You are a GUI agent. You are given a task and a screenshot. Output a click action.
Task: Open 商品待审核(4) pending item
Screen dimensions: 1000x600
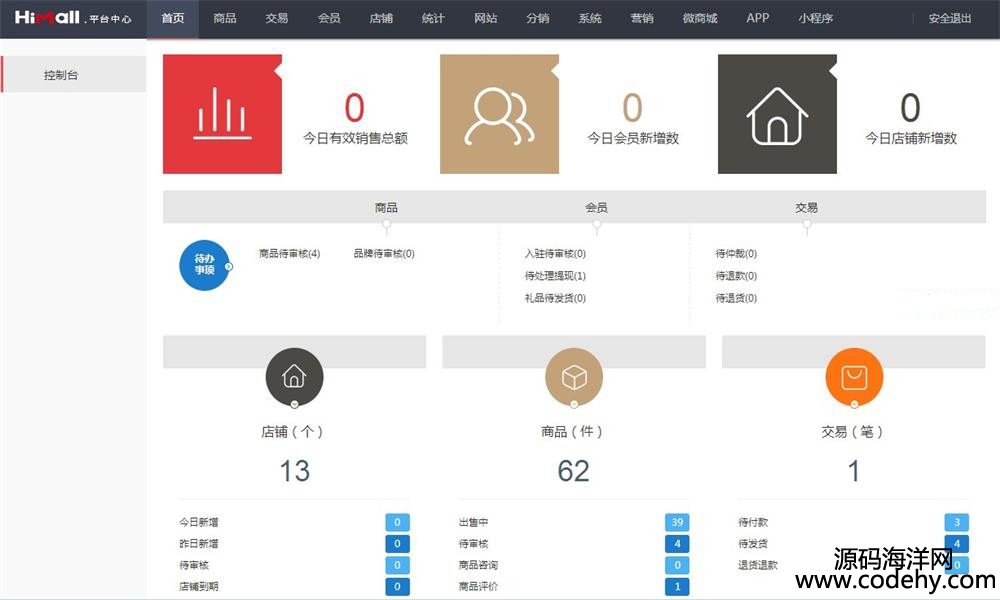pyautogui.click(x=290, y=254)
